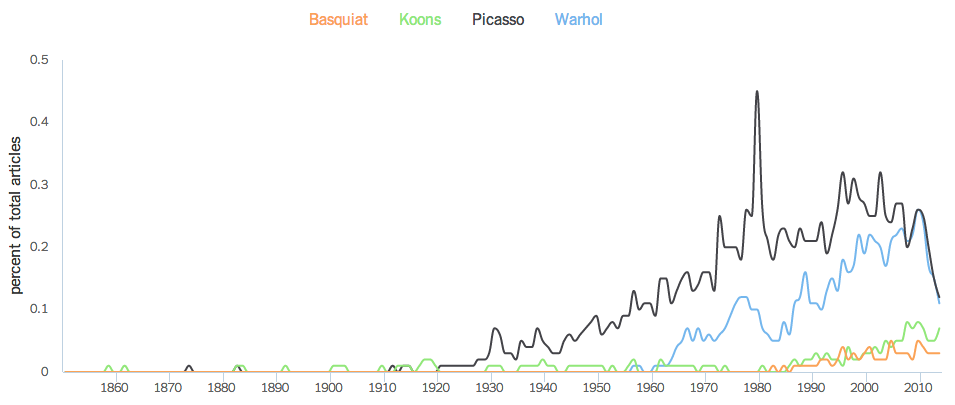Toggle the Koons legend entry
Viewport: 955px width, 405px height.
[x=420, y=20]
